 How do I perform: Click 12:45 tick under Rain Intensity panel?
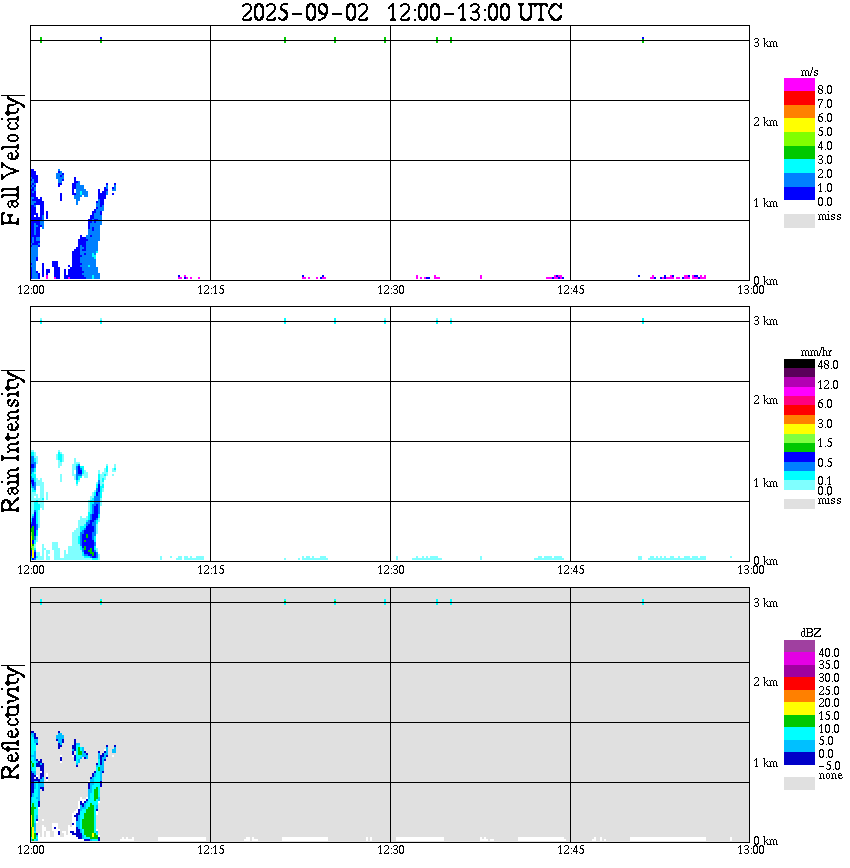tap(571, 570)
